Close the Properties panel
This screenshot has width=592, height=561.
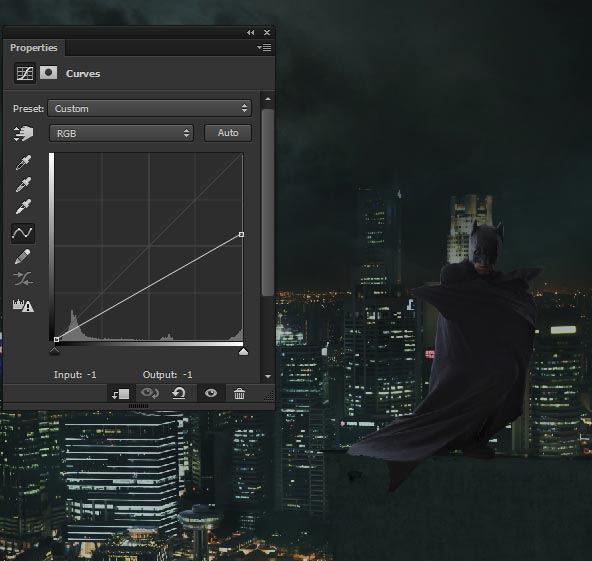(x=267, y=33)
